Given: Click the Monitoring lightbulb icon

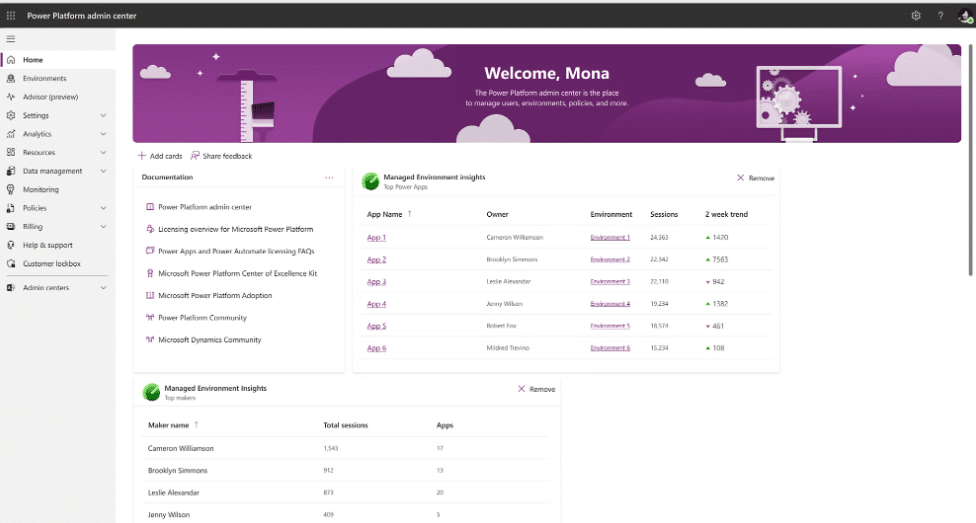Looking at the screenshot, I should (11, 189).
